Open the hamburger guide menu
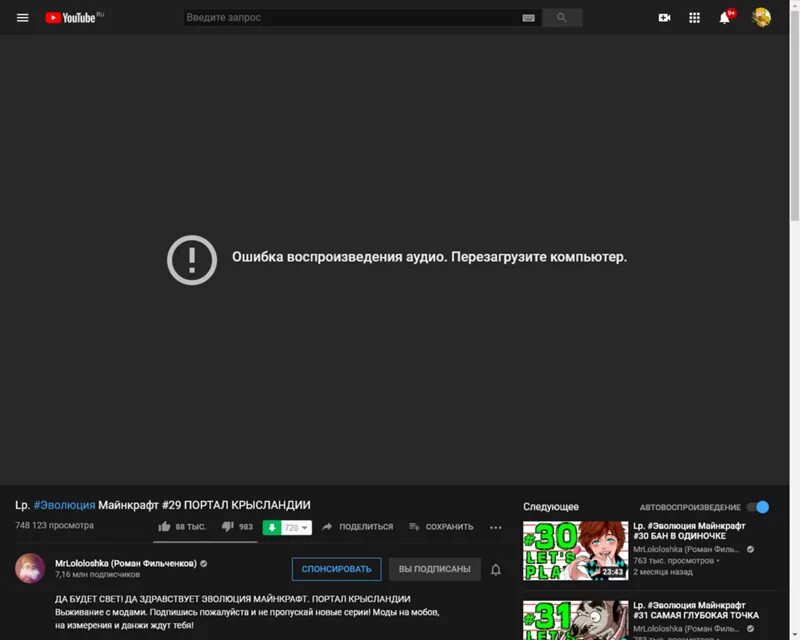800x640 pixels. click(22, 18)
